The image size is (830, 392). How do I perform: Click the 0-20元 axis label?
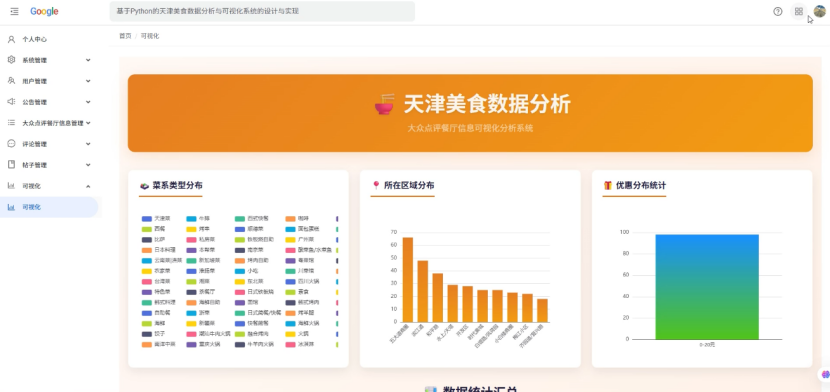707,345
